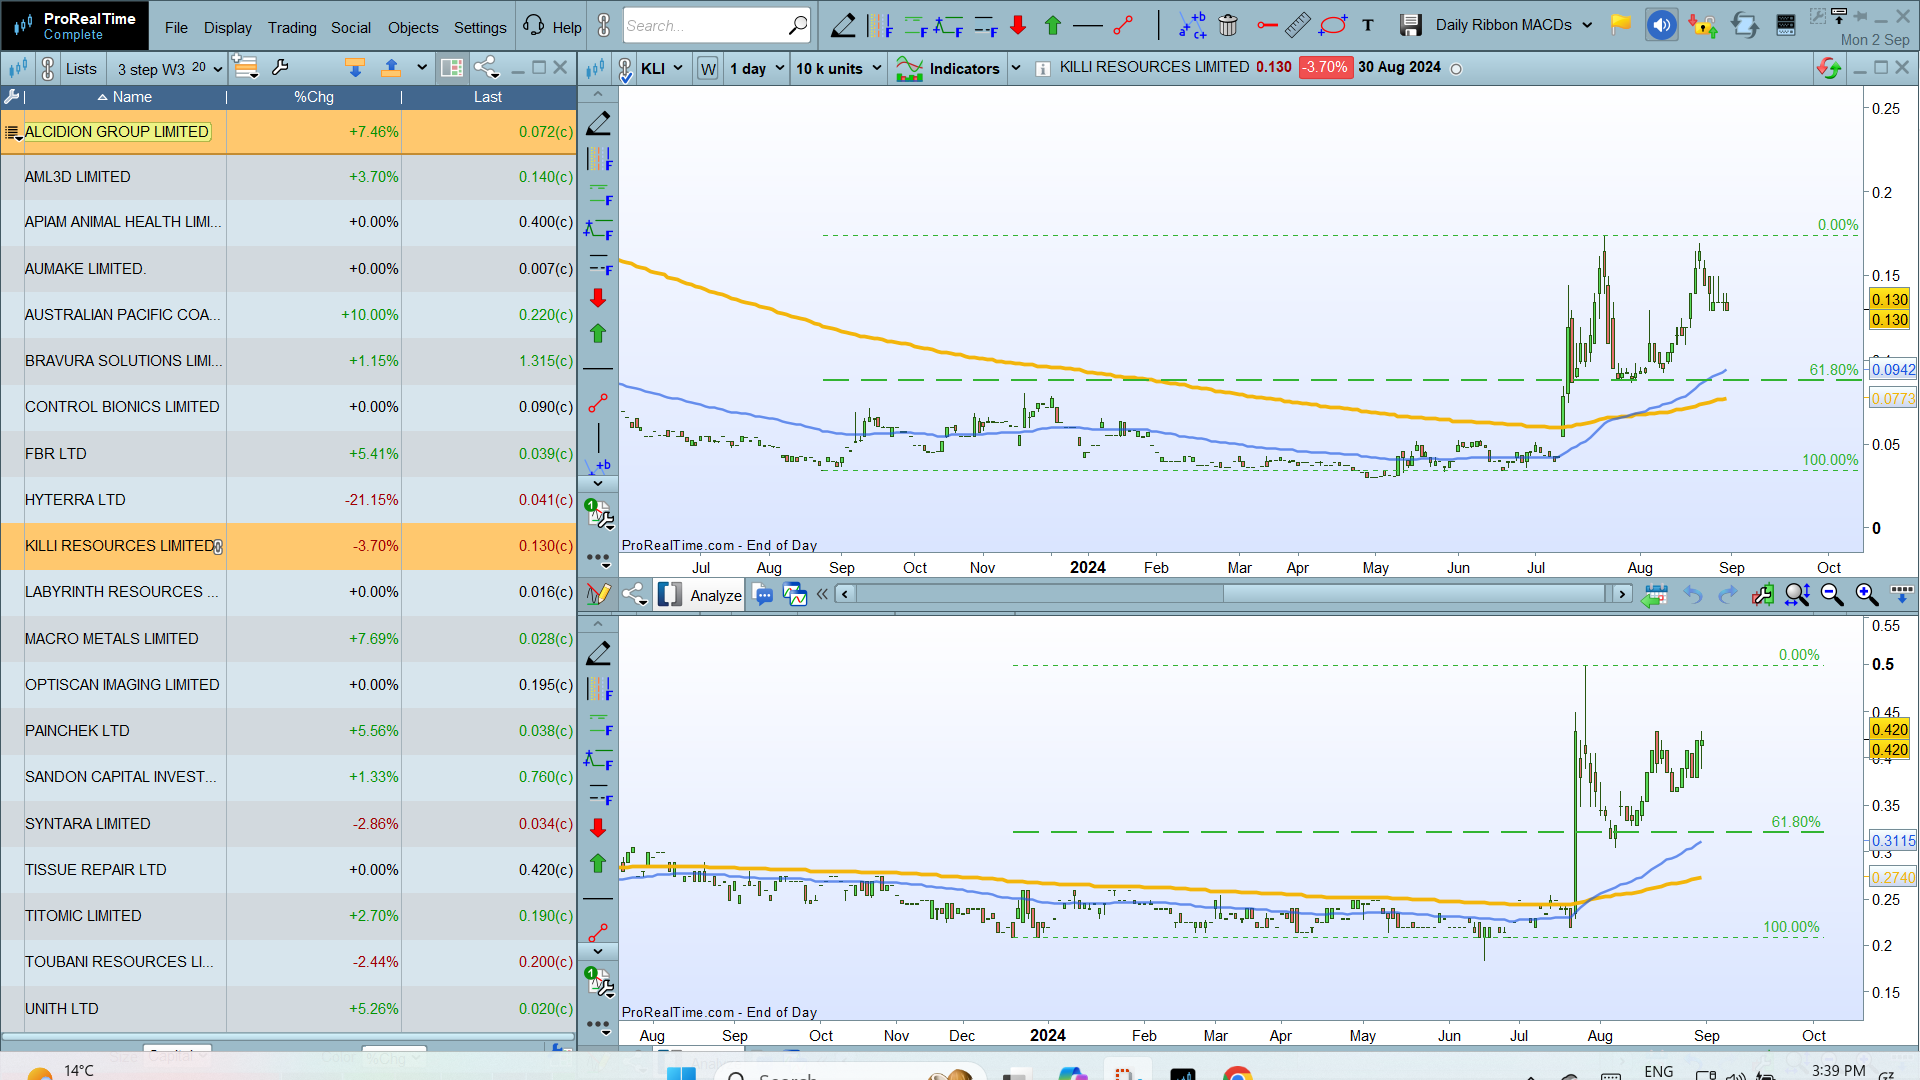
Task: Click the orange export up-arrow icon in list panel
Action: tap(391, 68)
